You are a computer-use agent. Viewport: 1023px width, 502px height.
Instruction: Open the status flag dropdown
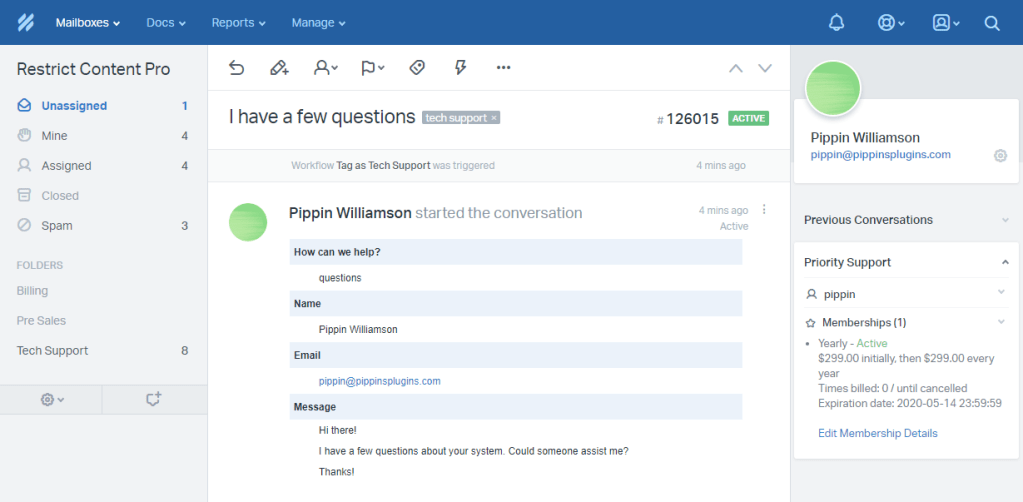click(373, 67)
